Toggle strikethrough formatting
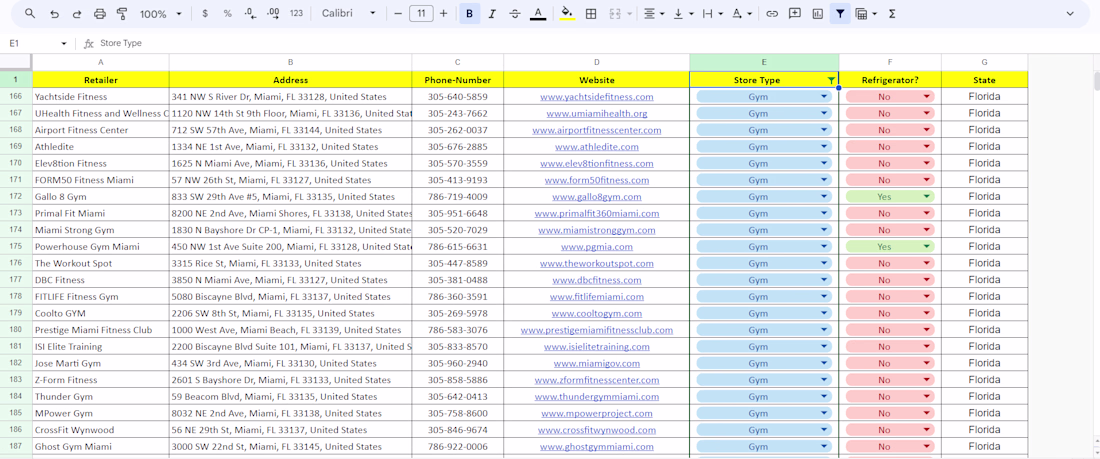Viewport: 1100px width, 459px height. point(515,13)
